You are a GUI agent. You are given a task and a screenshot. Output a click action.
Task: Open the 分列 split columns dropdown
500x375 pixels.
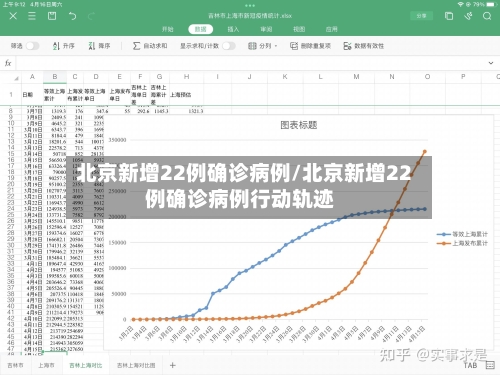point(263,46)
